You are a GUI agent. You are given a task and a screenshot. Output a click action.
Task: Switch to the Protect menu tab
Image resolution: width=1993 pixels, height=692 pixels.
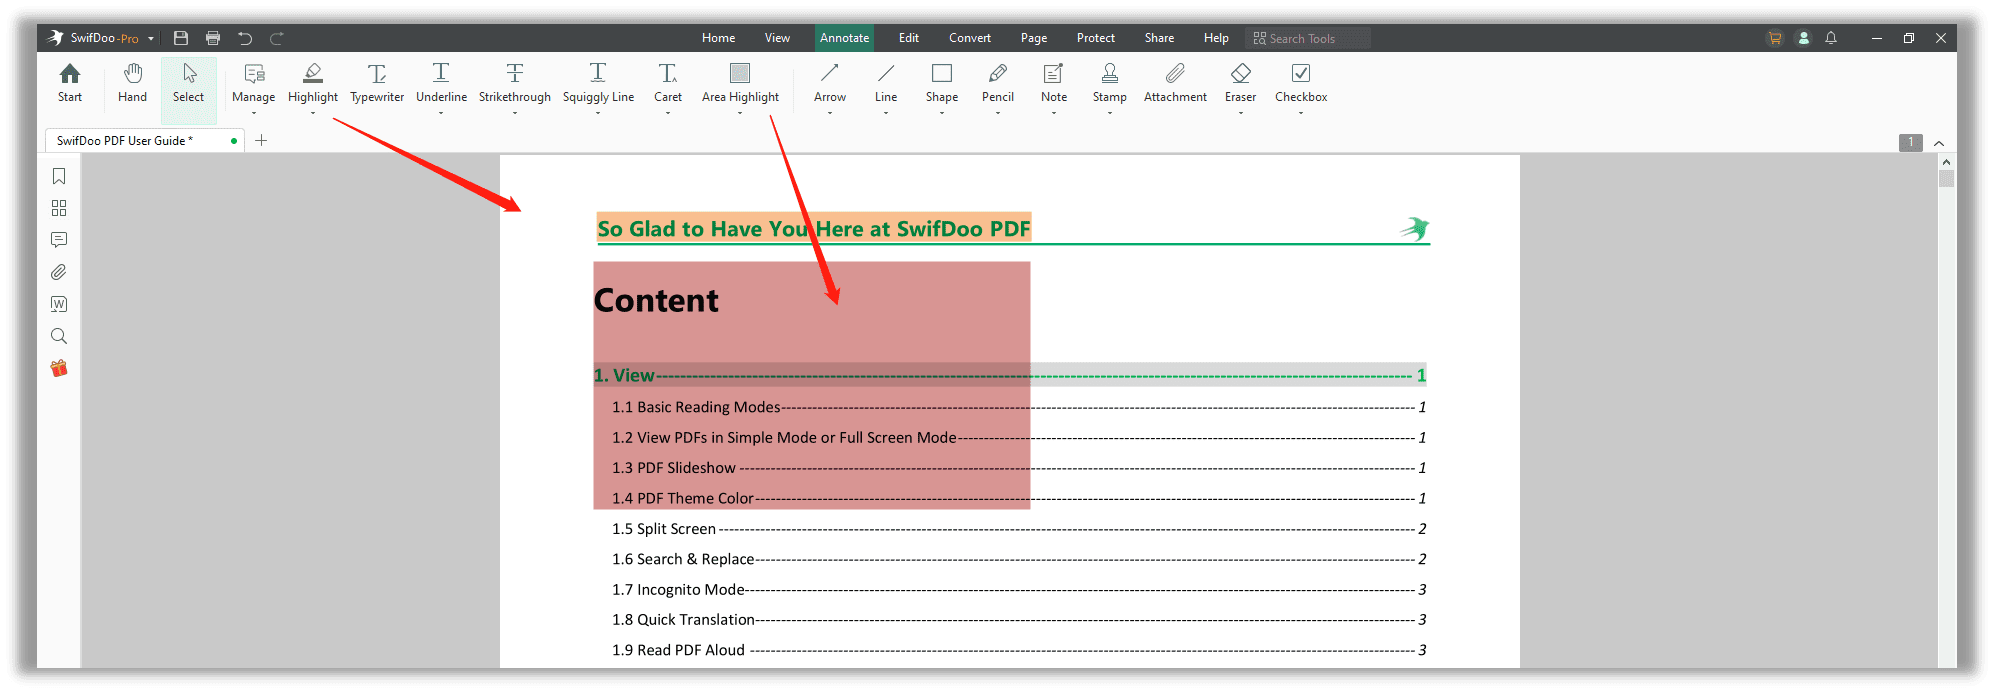tap(1096, 38)
